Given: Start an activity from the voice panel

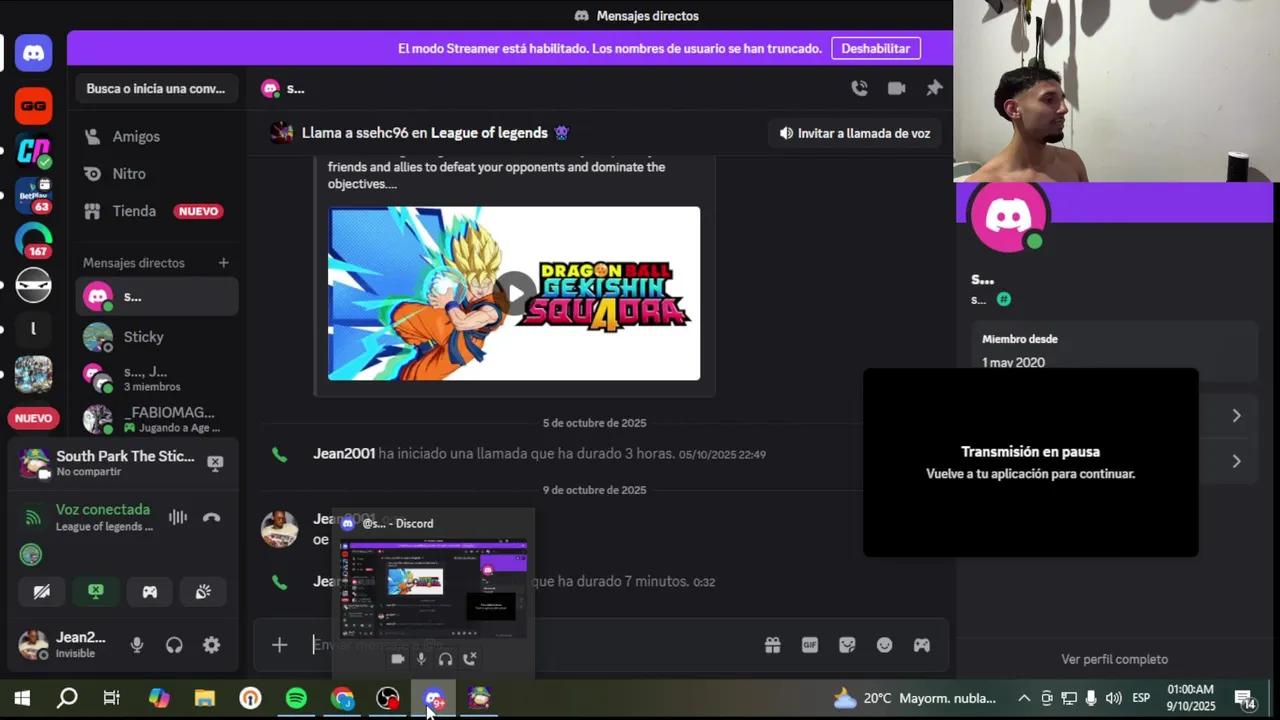Looking at the screenshot, I should click(149, 591).
